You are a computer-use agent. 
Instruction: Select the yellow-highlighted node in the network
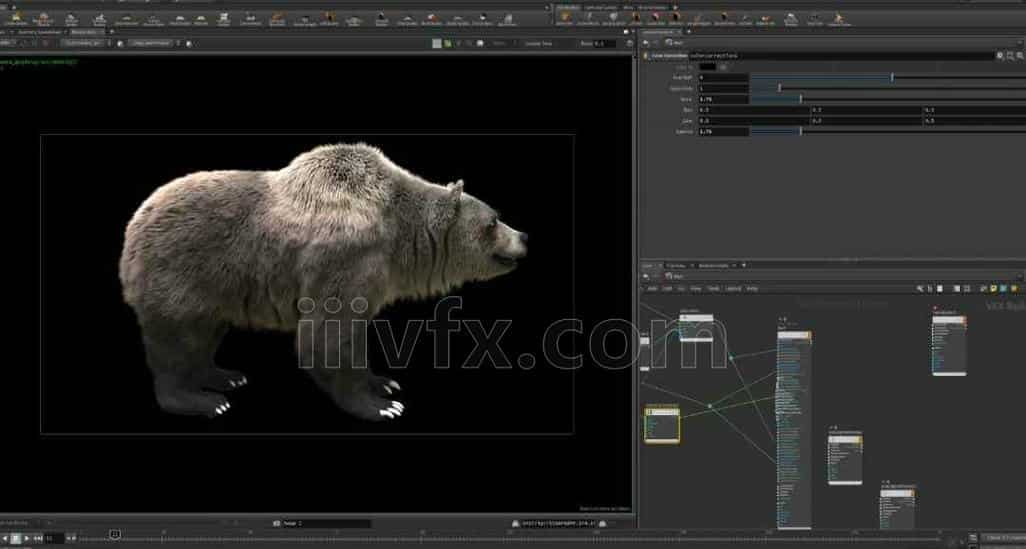(662, 425)
